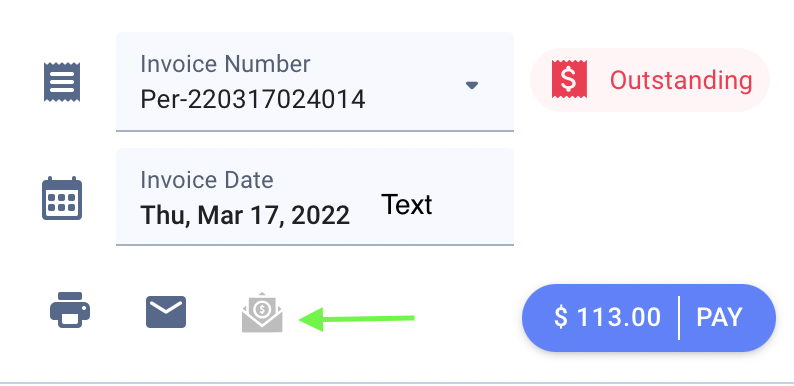
Task: Click the PAY label on blue button
Action: click(x=719, y=318)
